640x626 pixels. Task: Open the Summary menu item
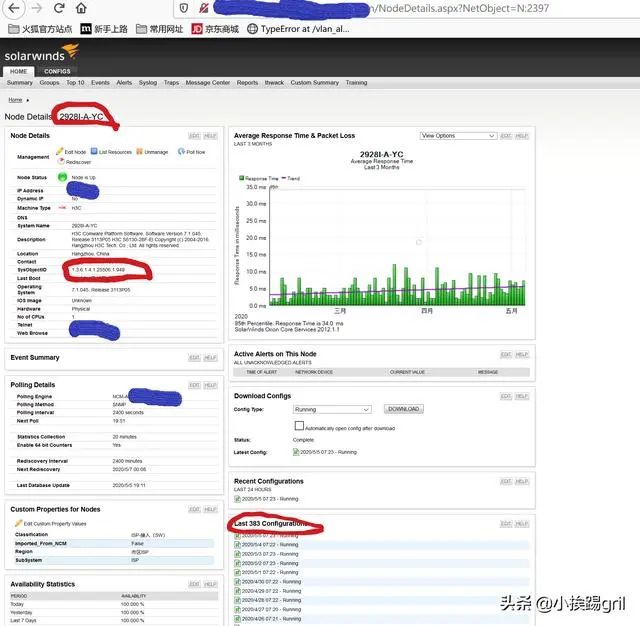pyautogui.click(x=20, y=83)
